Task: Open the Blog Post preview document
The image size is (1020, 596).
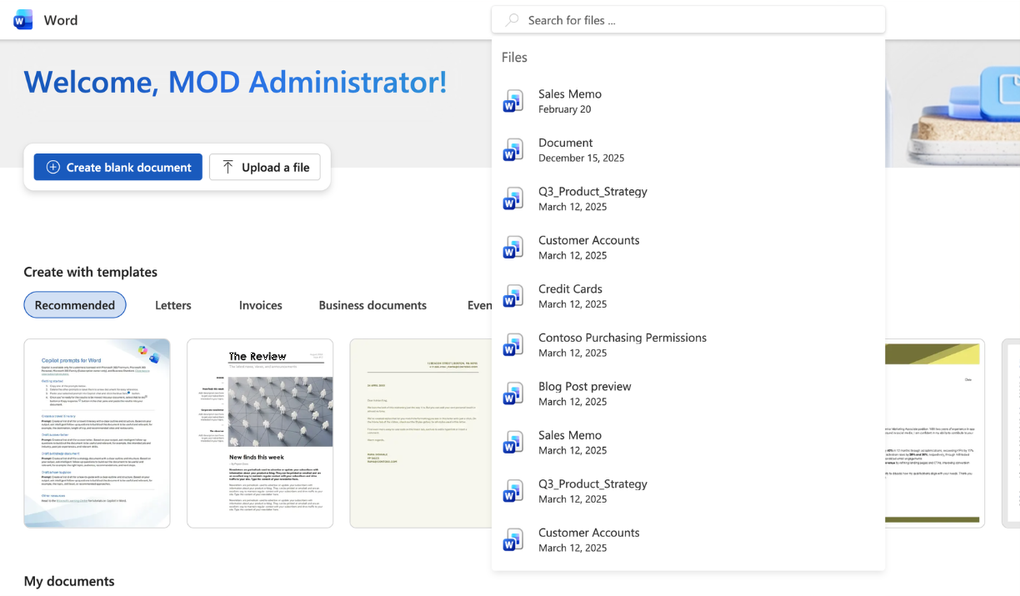Action: pyautogui.click(x=584, y=393)
